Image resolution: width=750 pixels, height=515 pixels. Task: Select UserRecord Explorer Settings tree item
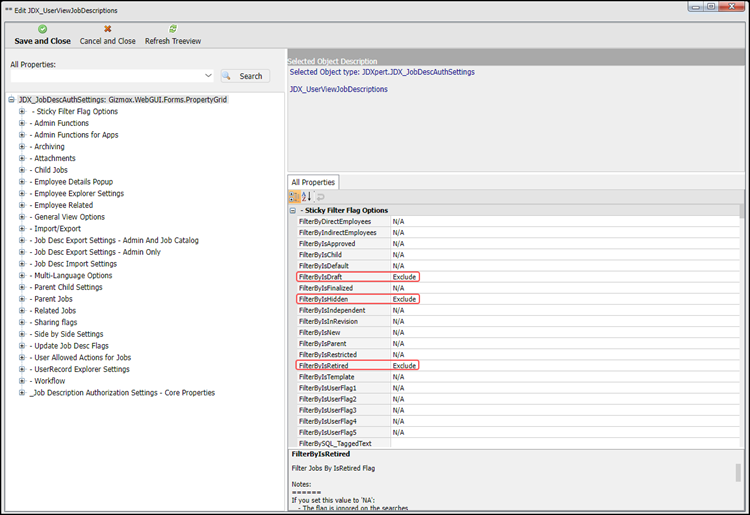coord(82,369)
